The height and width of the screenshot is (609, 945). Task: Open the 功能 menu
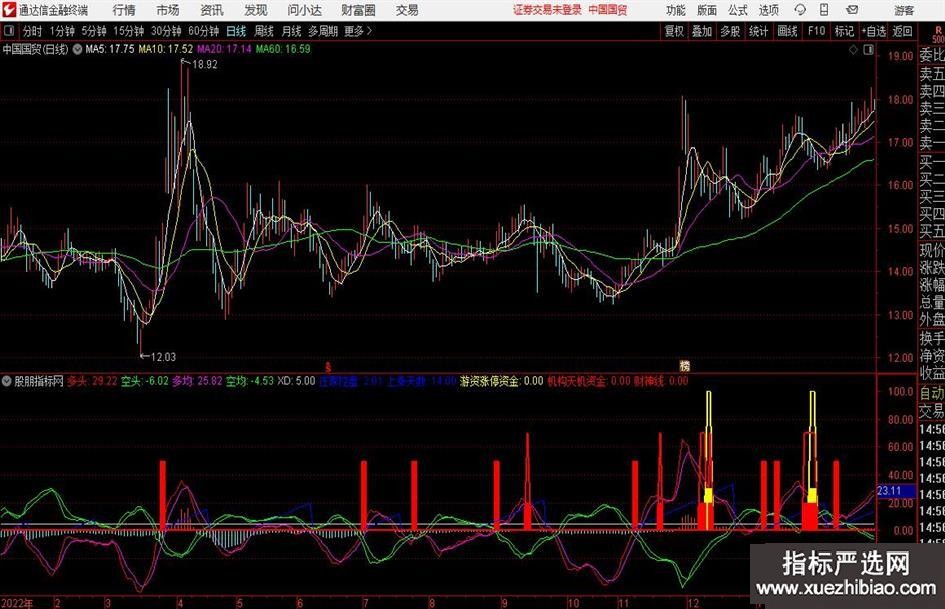pyautogui.click(x=676, y=10)
